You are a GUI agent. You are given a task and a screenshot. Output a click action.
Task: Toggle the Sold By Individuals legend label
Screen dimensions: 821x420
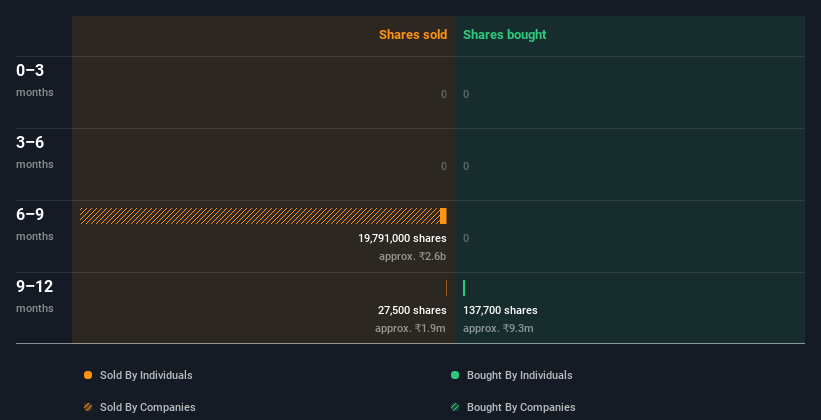pos(146,375)
